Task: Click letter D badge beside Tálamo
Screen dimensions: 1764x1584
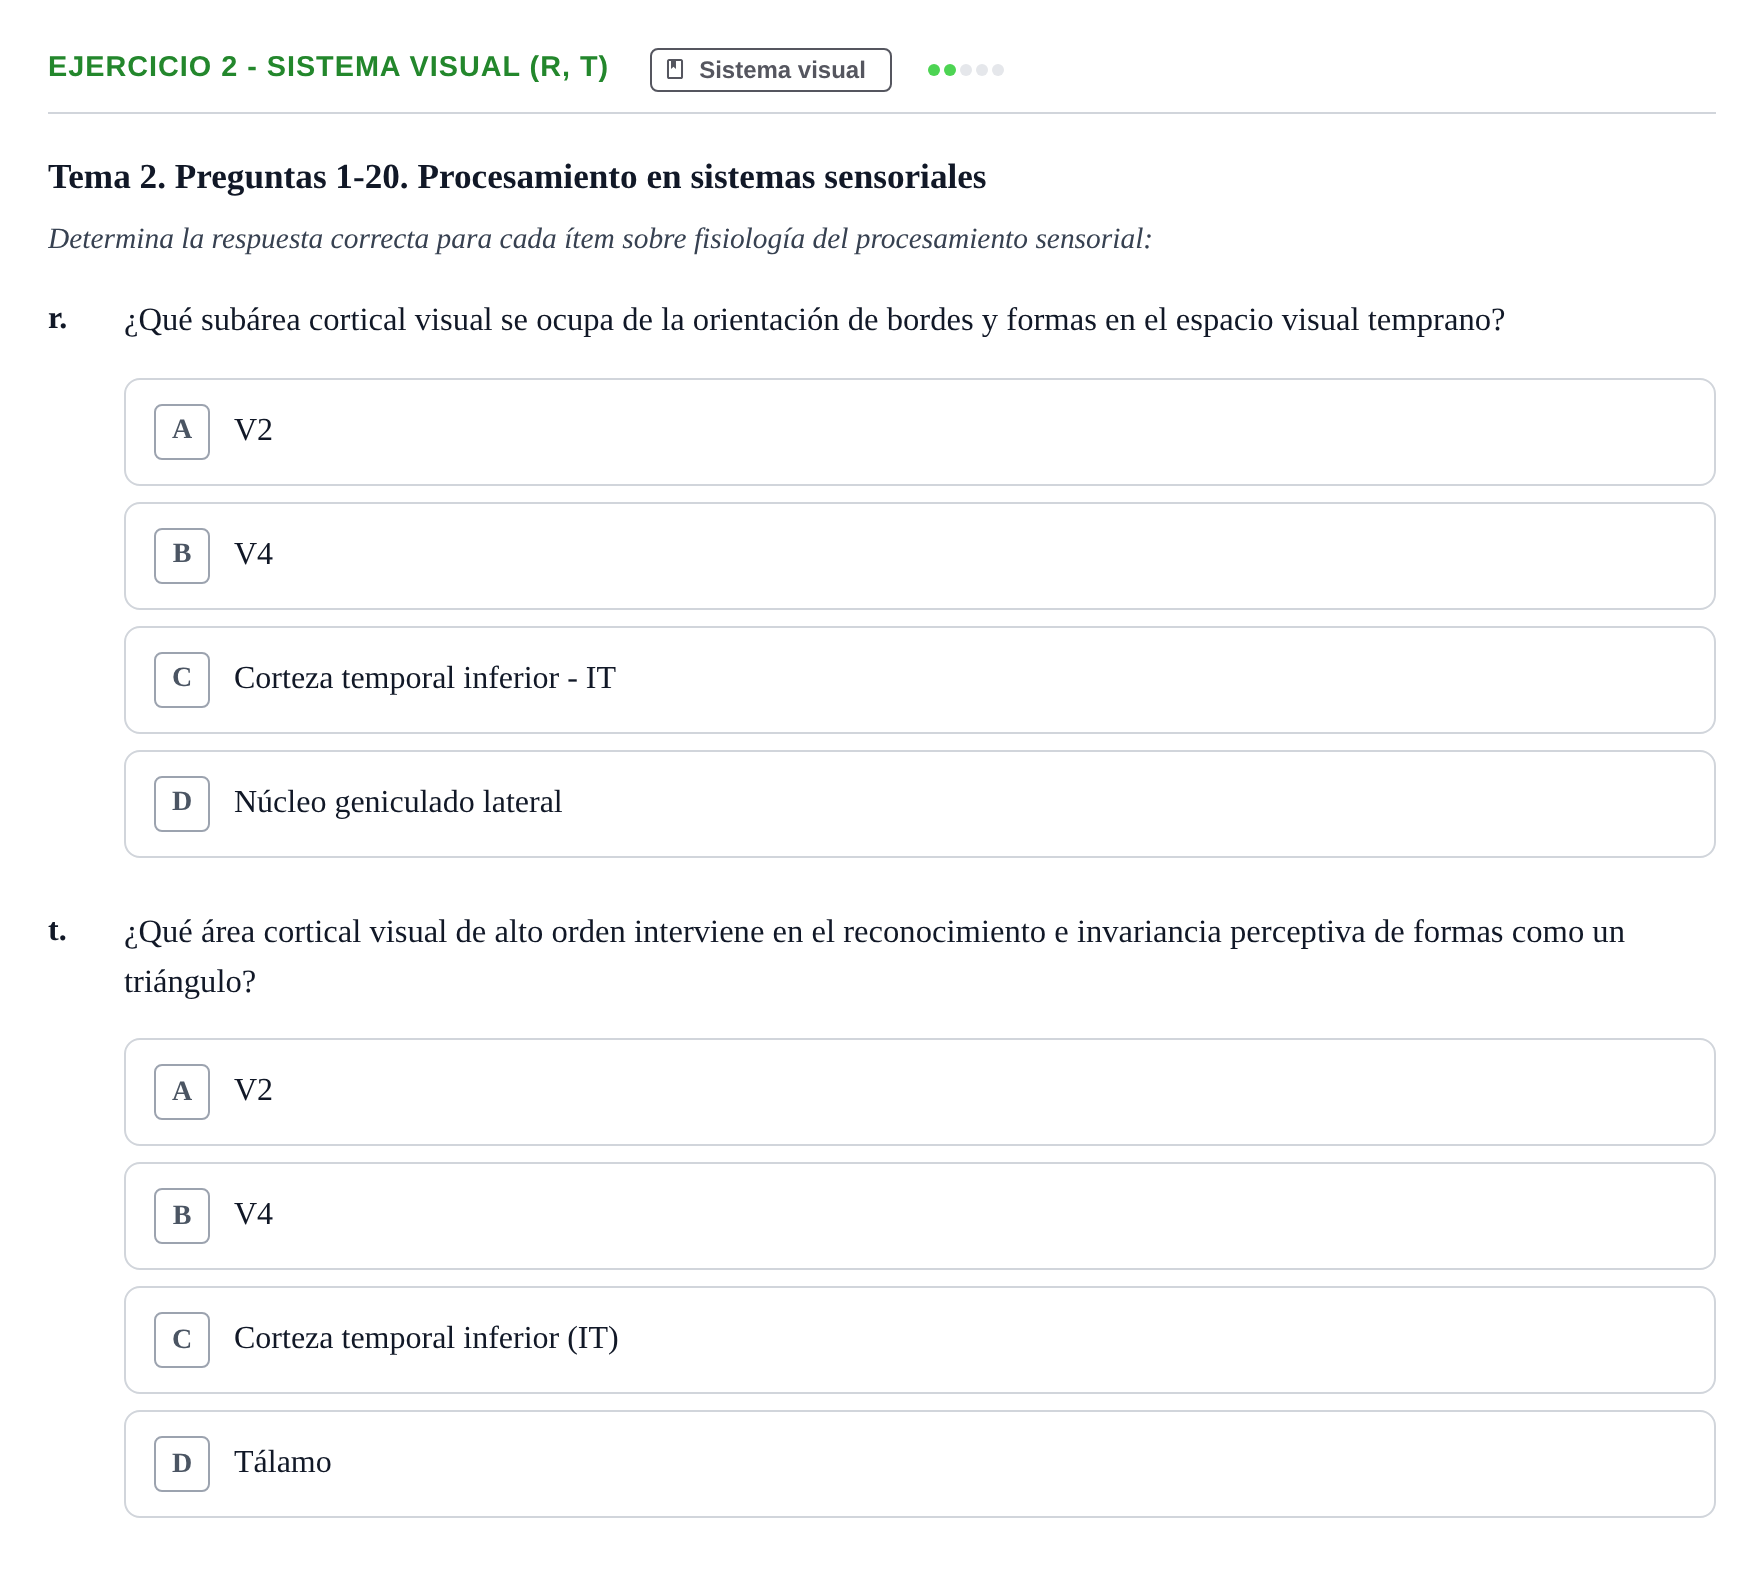Action: 182,1464
